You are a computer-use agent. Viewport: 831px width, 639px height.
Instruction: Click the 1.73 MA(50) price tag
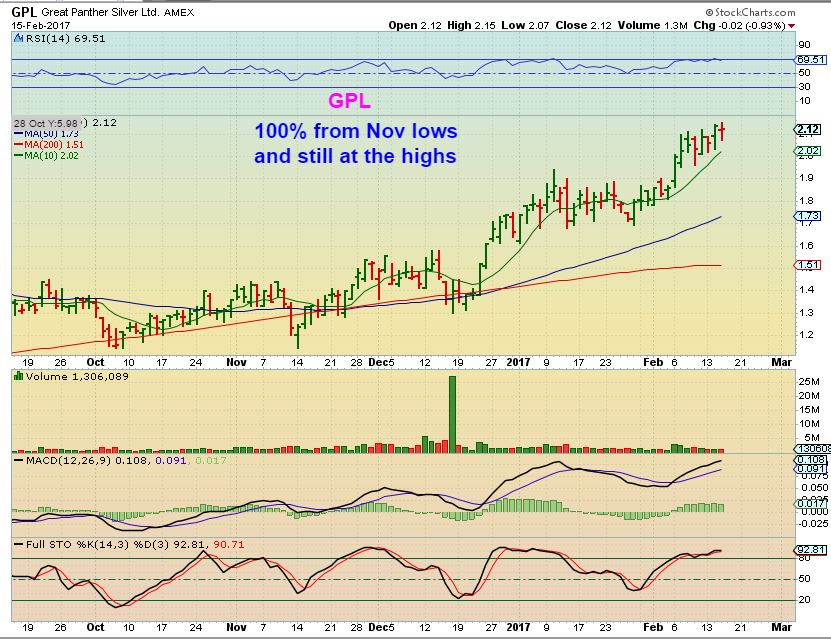[x=808, y=216]
